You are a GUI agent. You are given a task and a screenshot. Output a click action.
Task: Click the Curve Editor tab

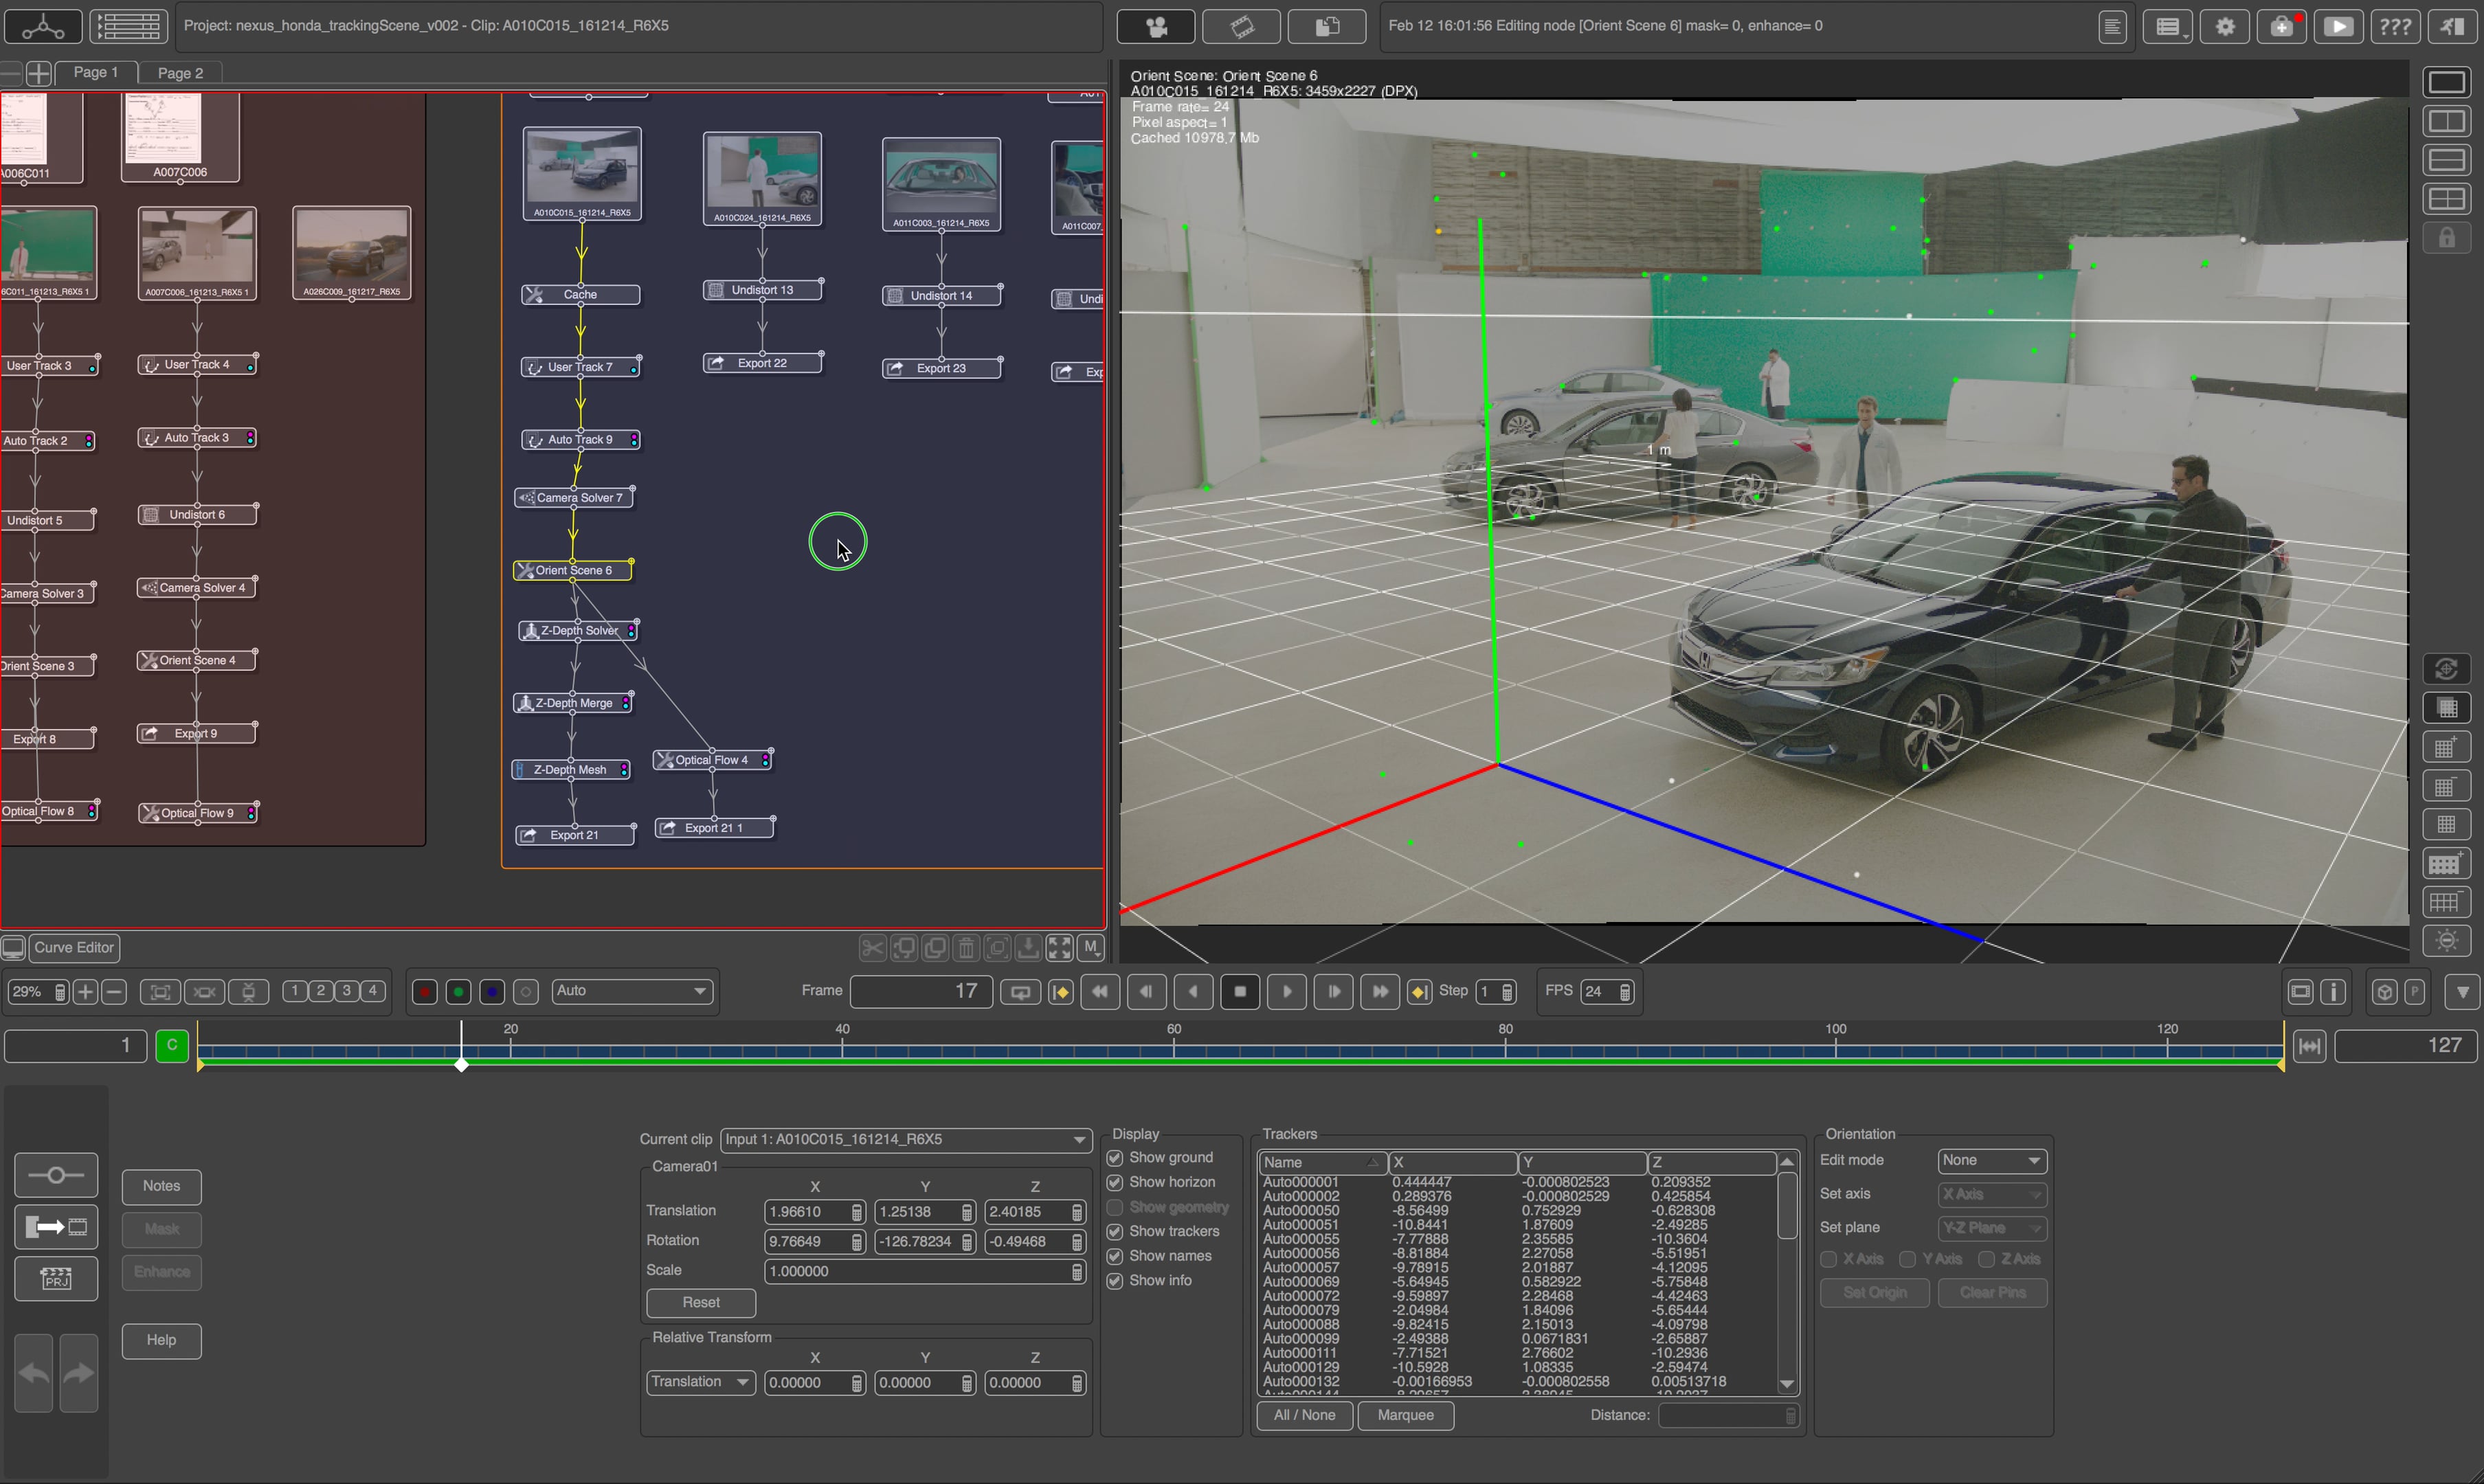click(74, 948)
